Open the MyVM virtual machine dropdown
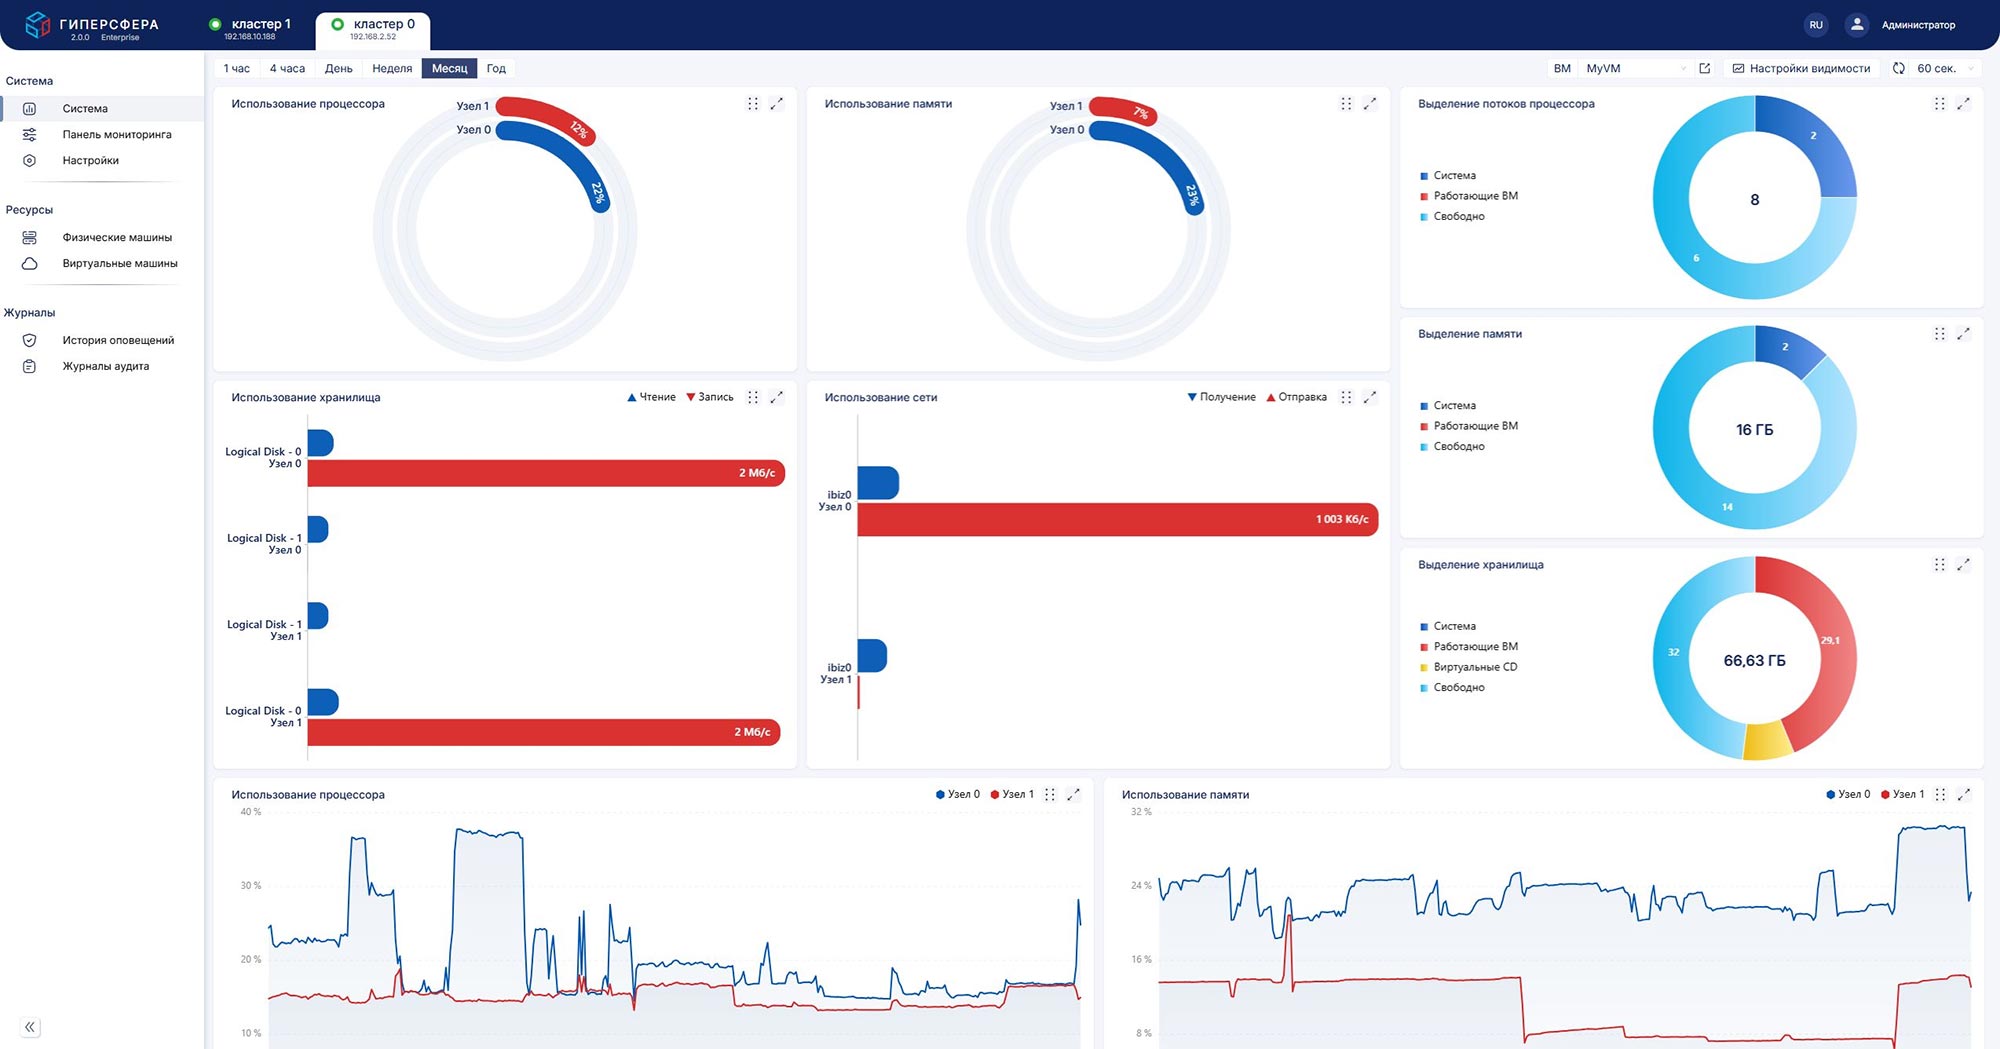The width and height of the screenshot is (2000, 1049). (x=1636, y=68)
